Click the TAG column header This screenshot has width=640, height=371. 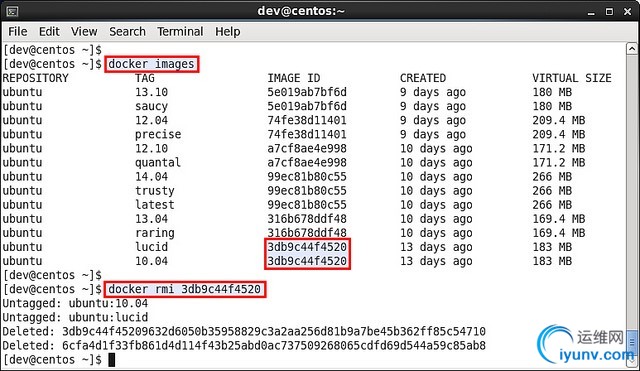coord(145,78)
